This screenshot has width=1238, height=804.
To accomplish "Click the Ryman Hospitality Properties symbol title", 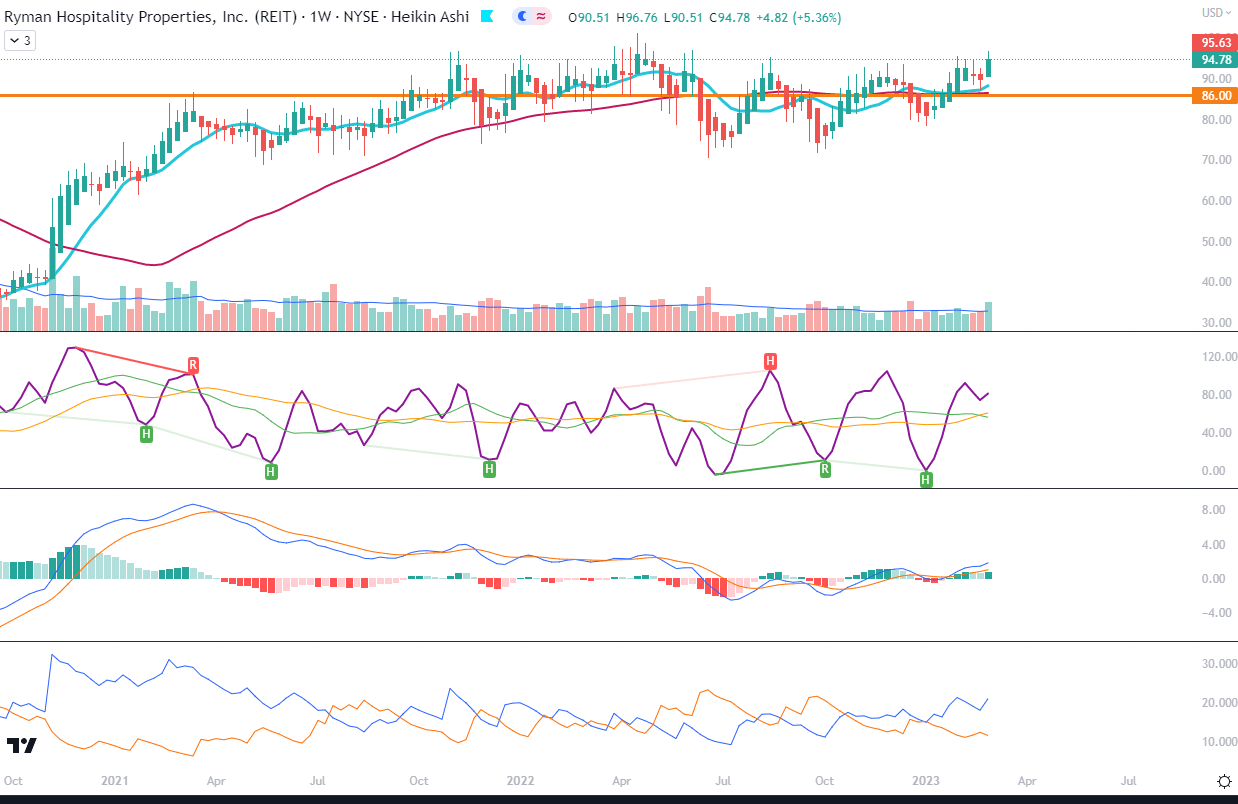I will click(x=149, y=17).
